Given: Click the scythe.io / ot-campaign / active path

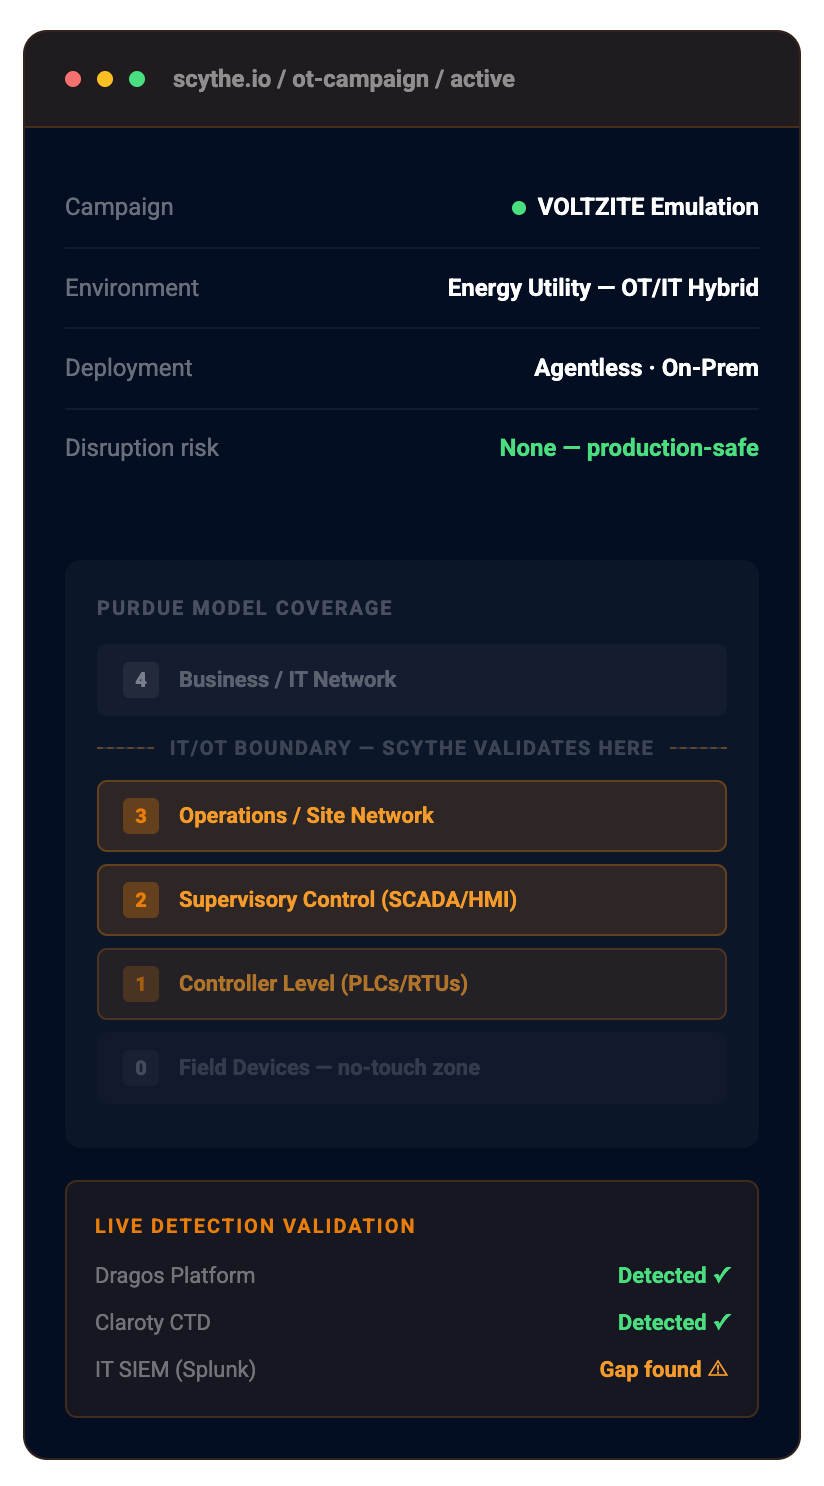Looking at the screenshot, I should [344, 79].
